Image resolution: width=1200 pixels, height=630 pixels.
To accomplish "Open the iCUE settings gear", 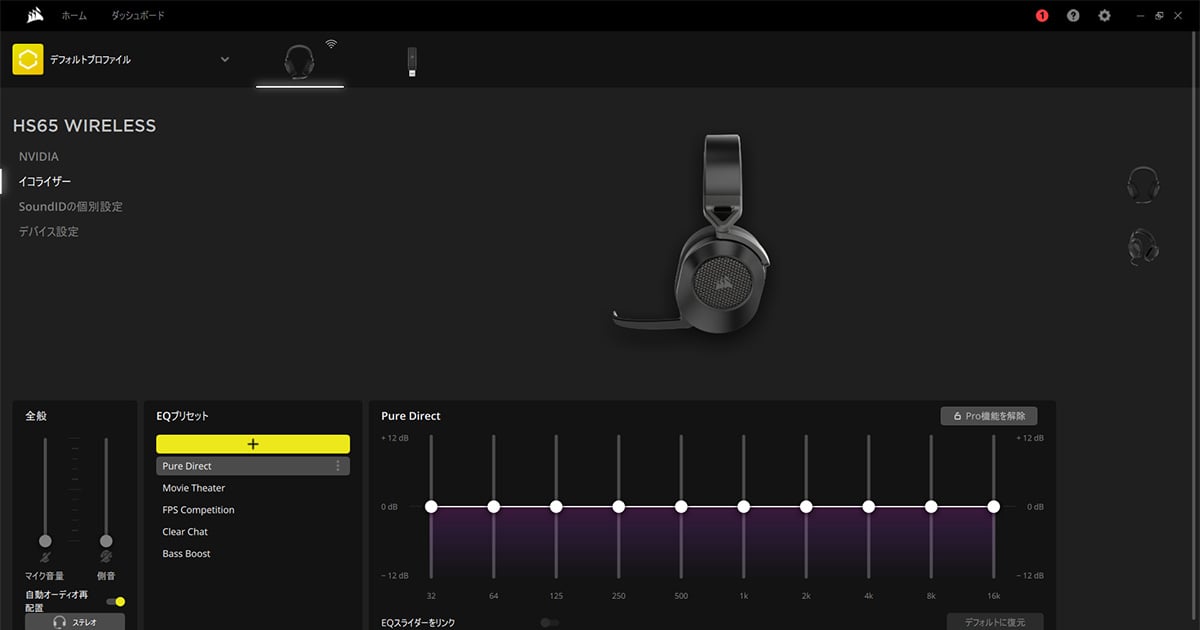I will 1104,16.
